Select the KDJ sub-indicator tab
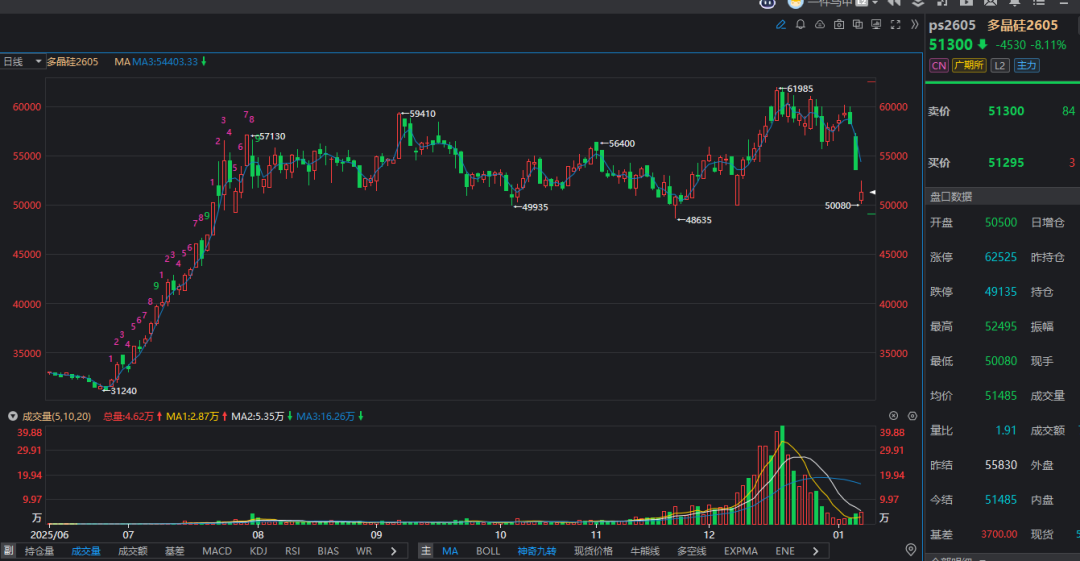This screenshot has width=1080, height=561. (x=259, y=551)
